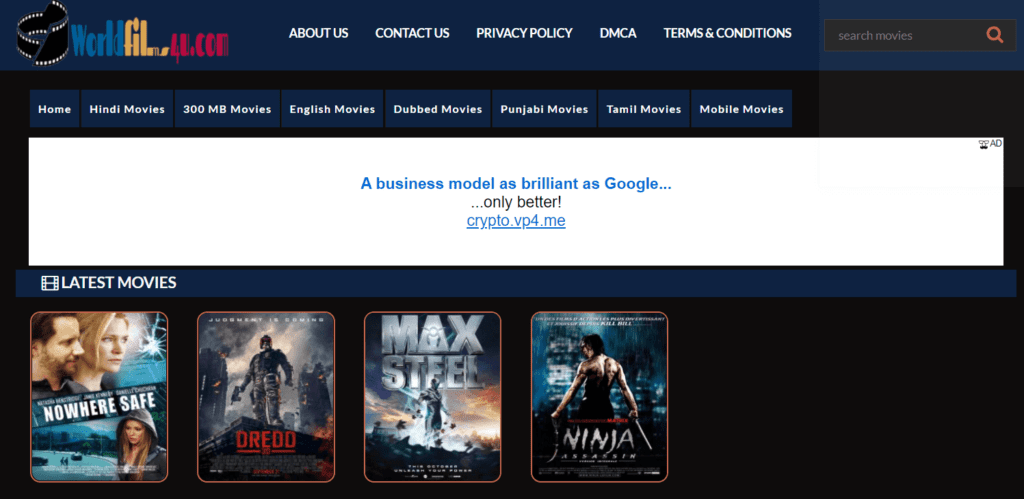Click the WorldFilms4u.com site logo
This screenshot has height=499, width=1024.
pyautogui.click(x=123, y=35)
